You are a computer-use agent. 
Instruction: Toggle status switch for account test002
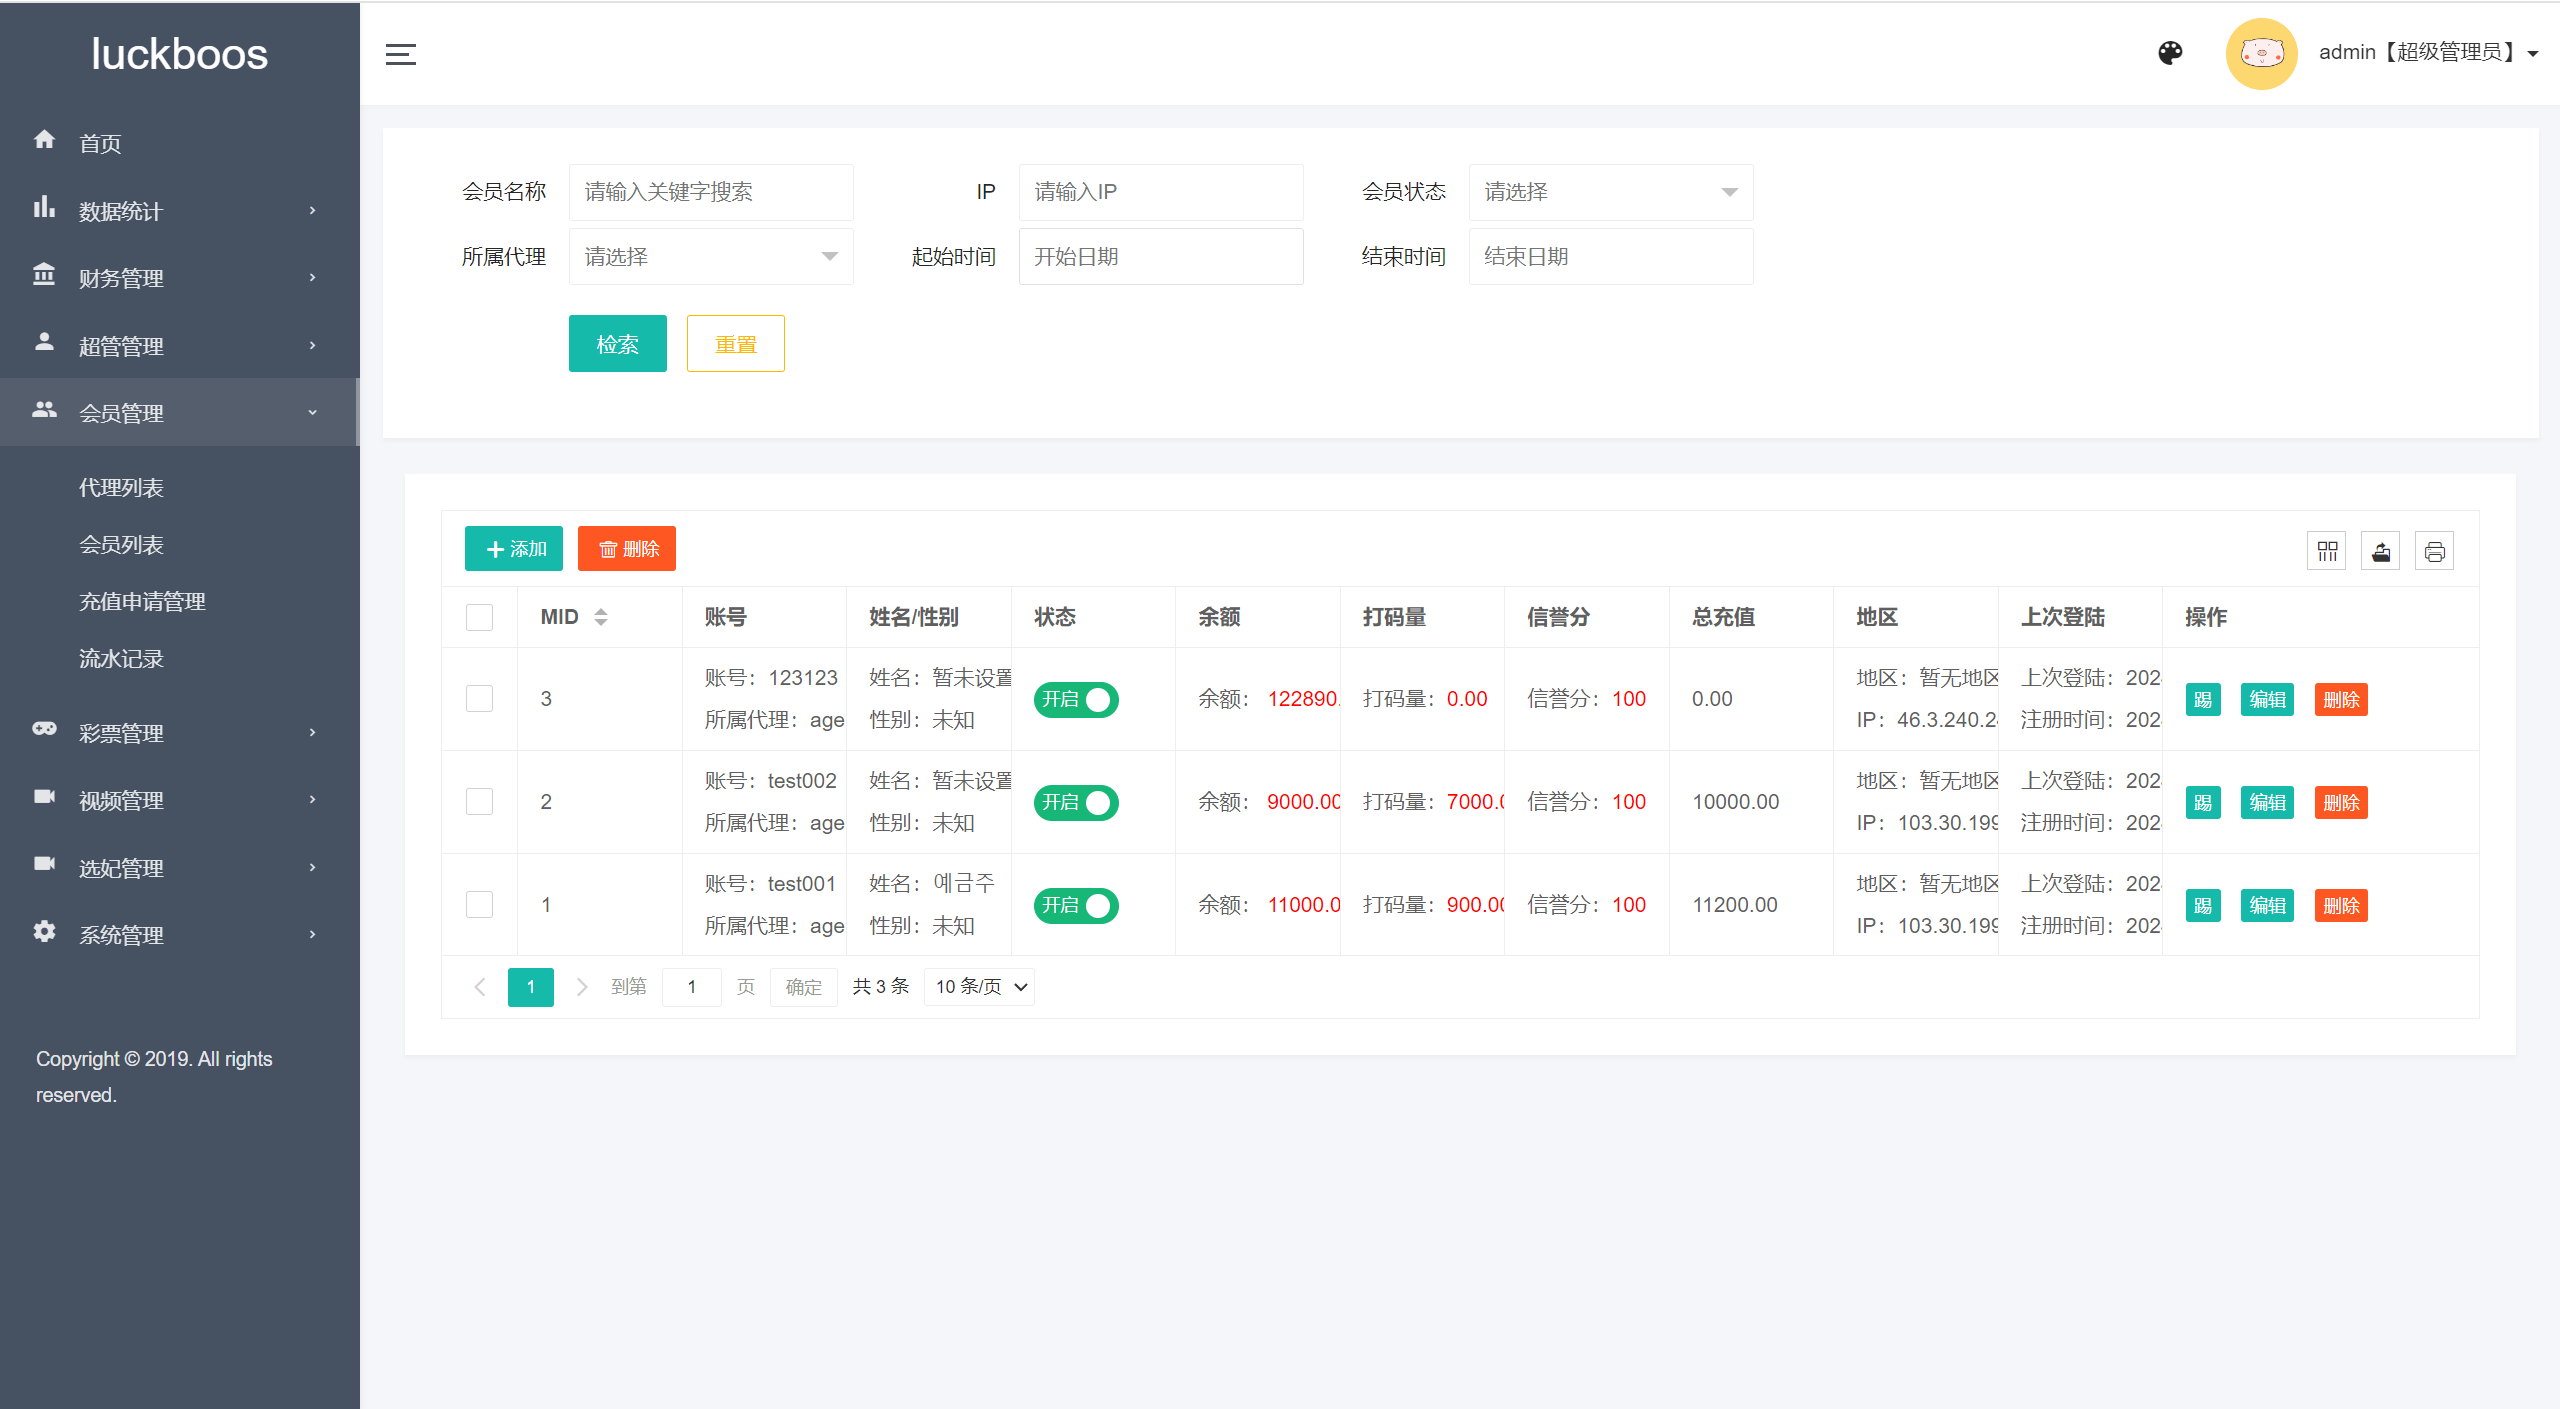tap(1075, 802)
